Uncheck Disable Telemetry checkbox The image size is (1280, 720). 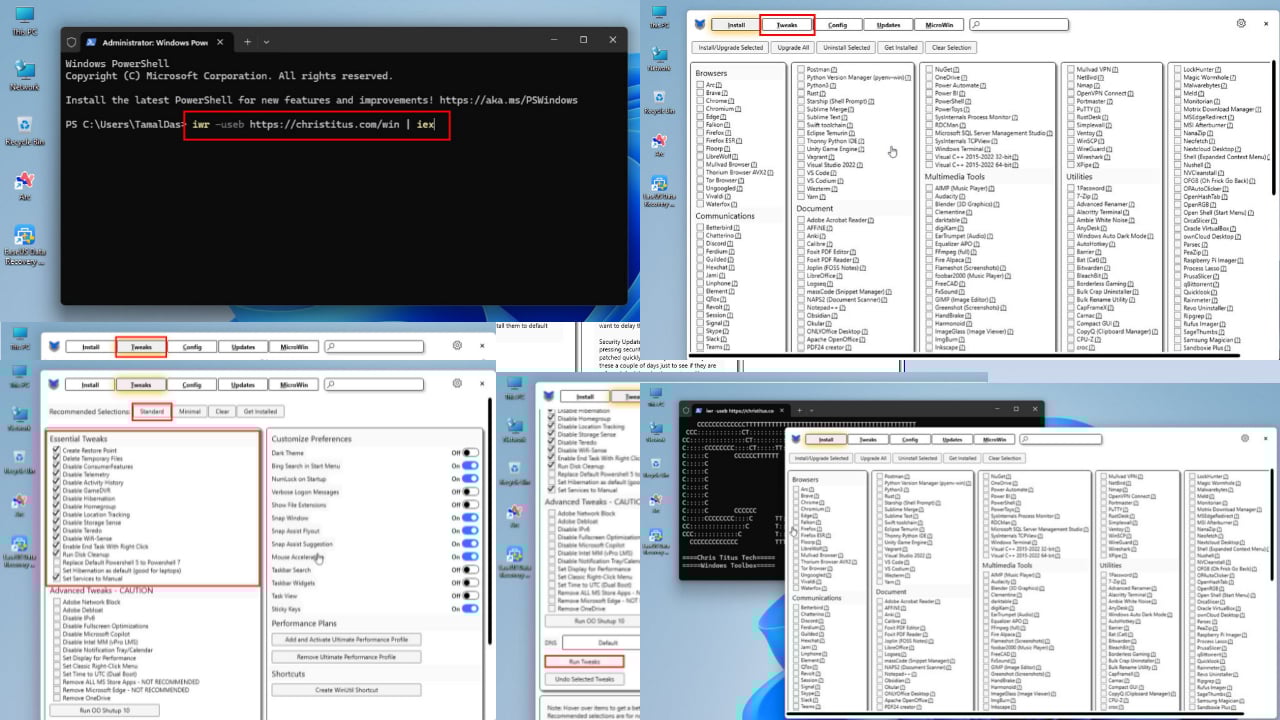(x=57, y=475)
